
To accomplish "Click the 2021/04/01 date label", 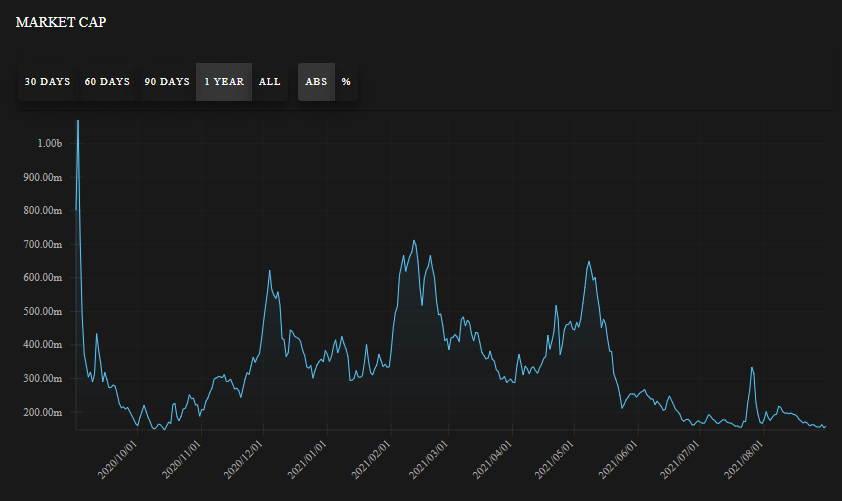I will 492,460.
